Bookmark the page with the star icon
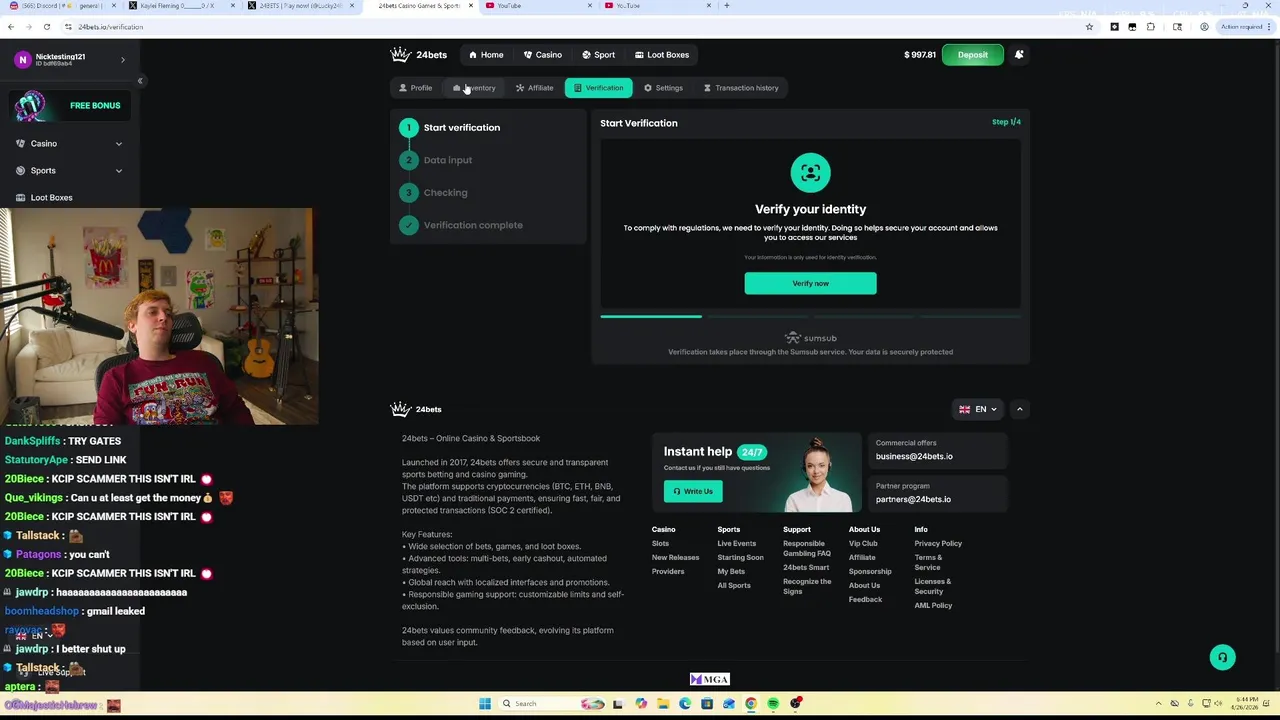1280x720 pixels. [x=1089, y=27]
